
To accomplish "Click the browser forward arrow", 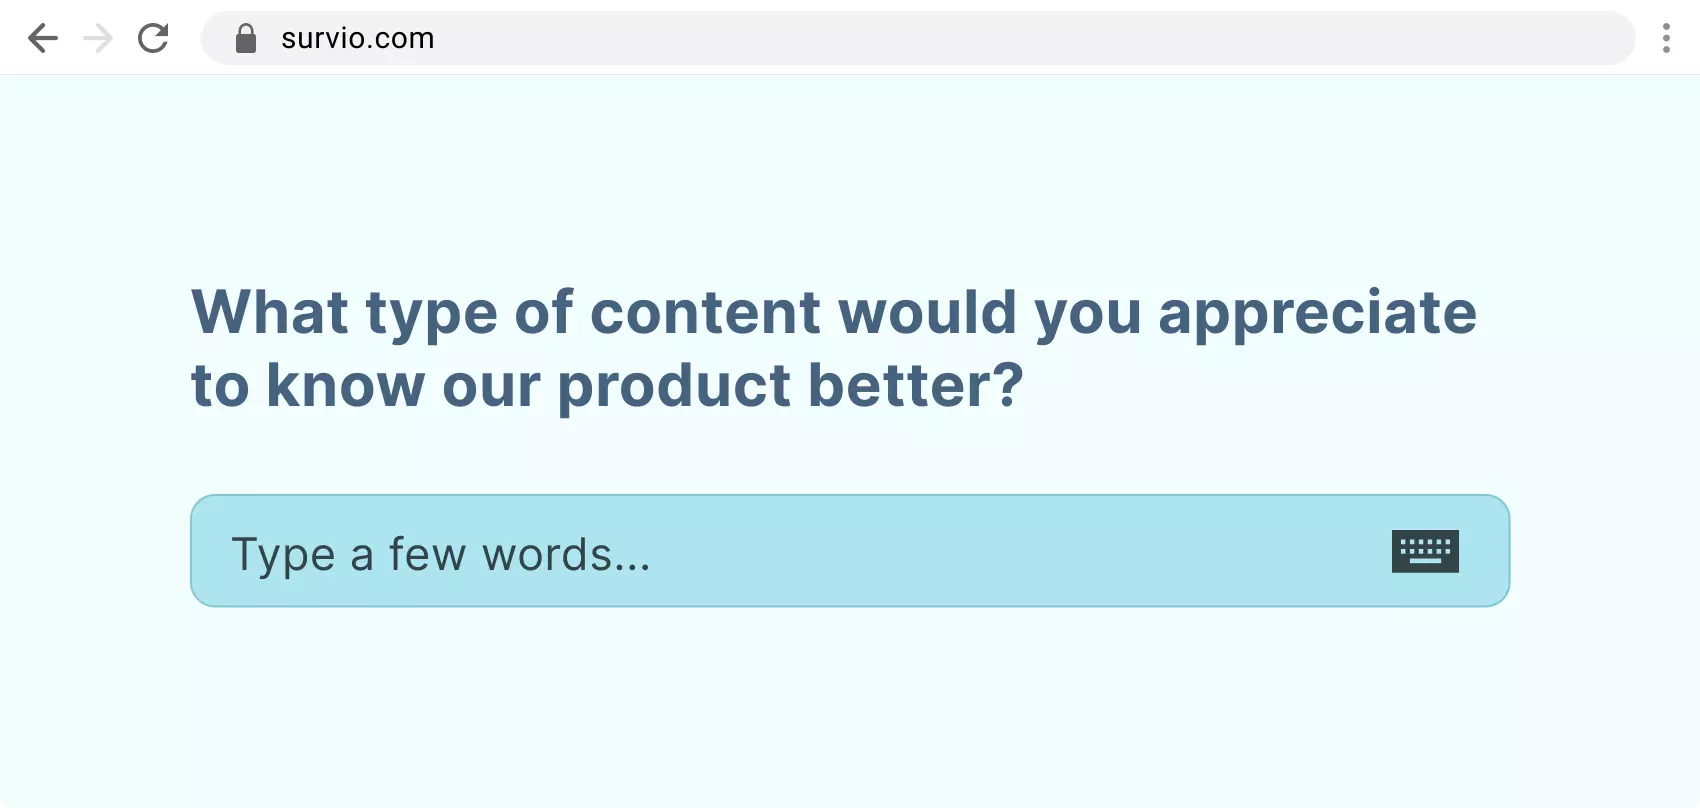I will [x=98, y=39].
